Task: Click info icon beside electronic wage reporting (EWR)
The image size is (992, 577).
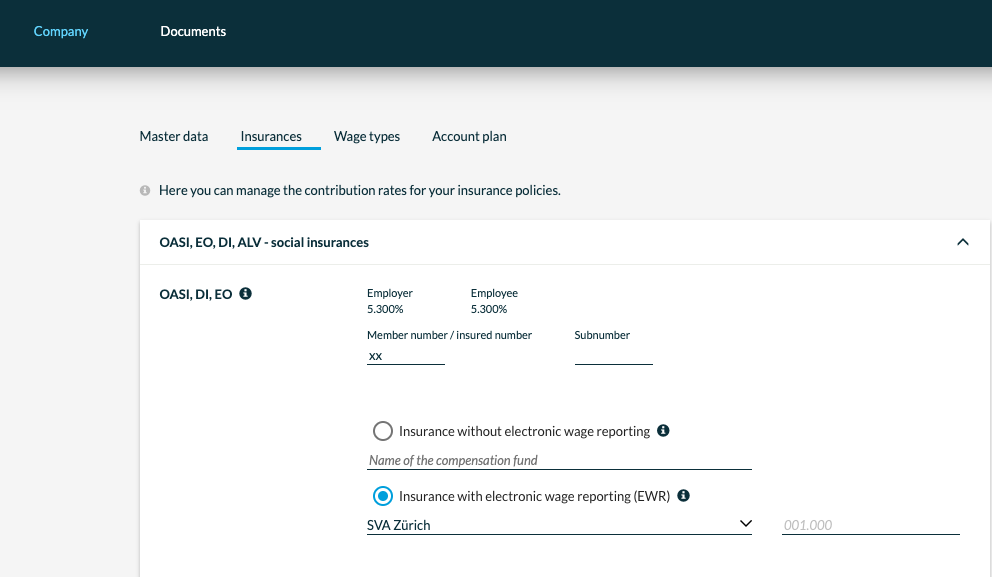Action: coord(683,495)
